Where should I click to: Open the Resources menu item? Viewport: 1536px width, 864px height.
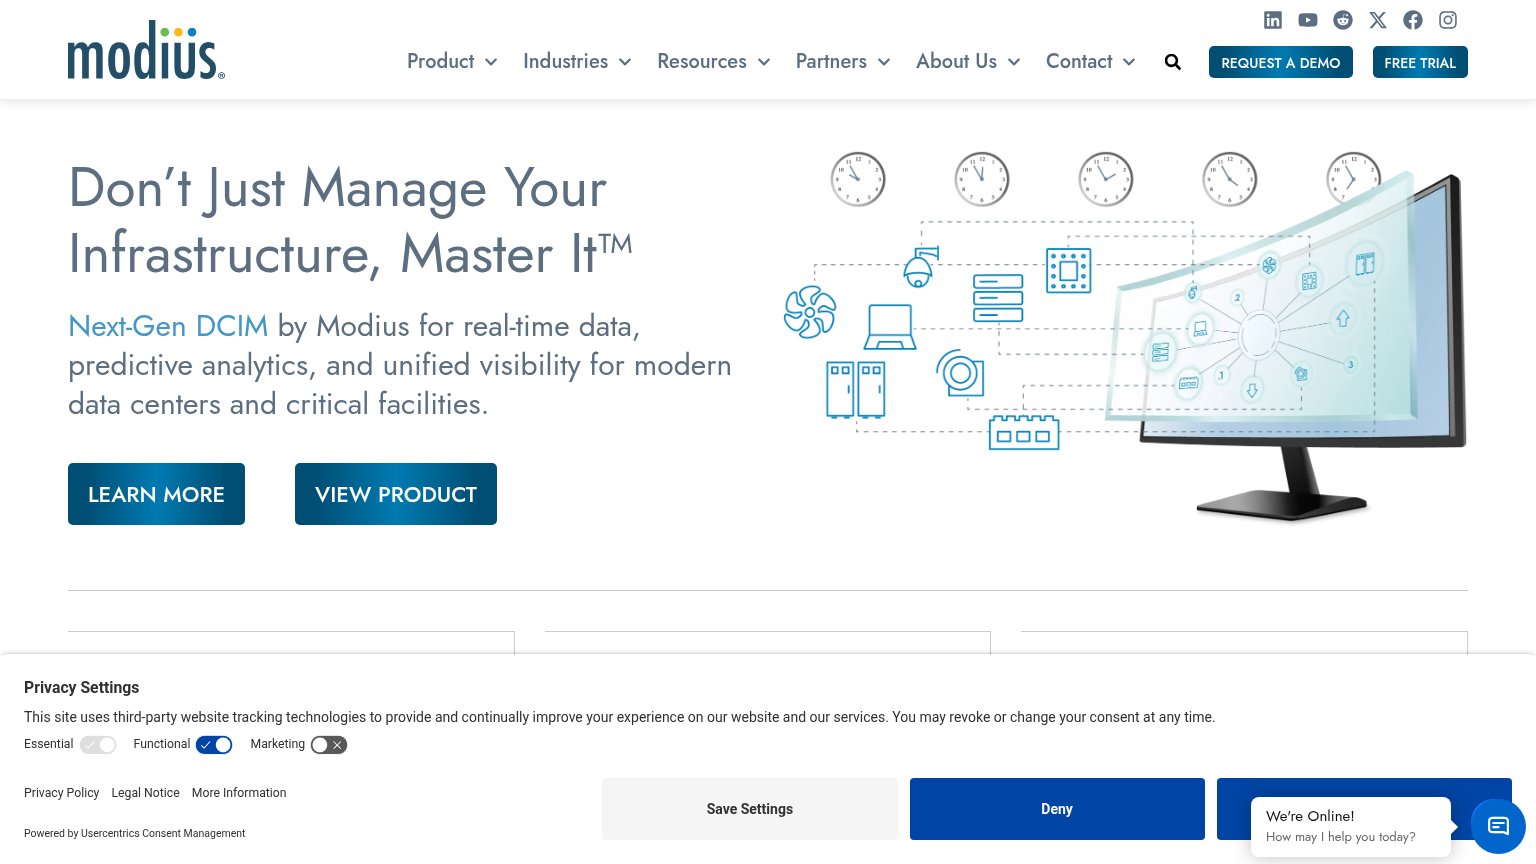[702, 61]
